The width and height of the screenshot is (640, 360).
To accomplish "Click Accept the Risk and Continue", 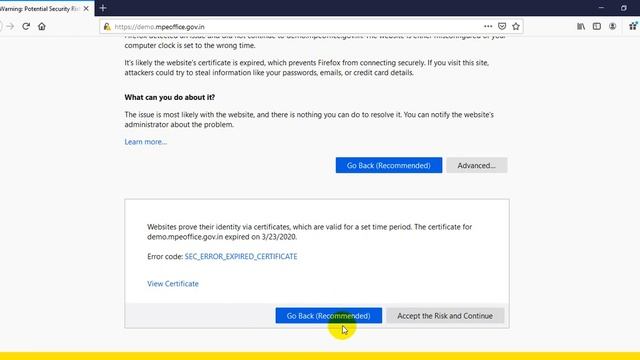I will pos(445,316).
